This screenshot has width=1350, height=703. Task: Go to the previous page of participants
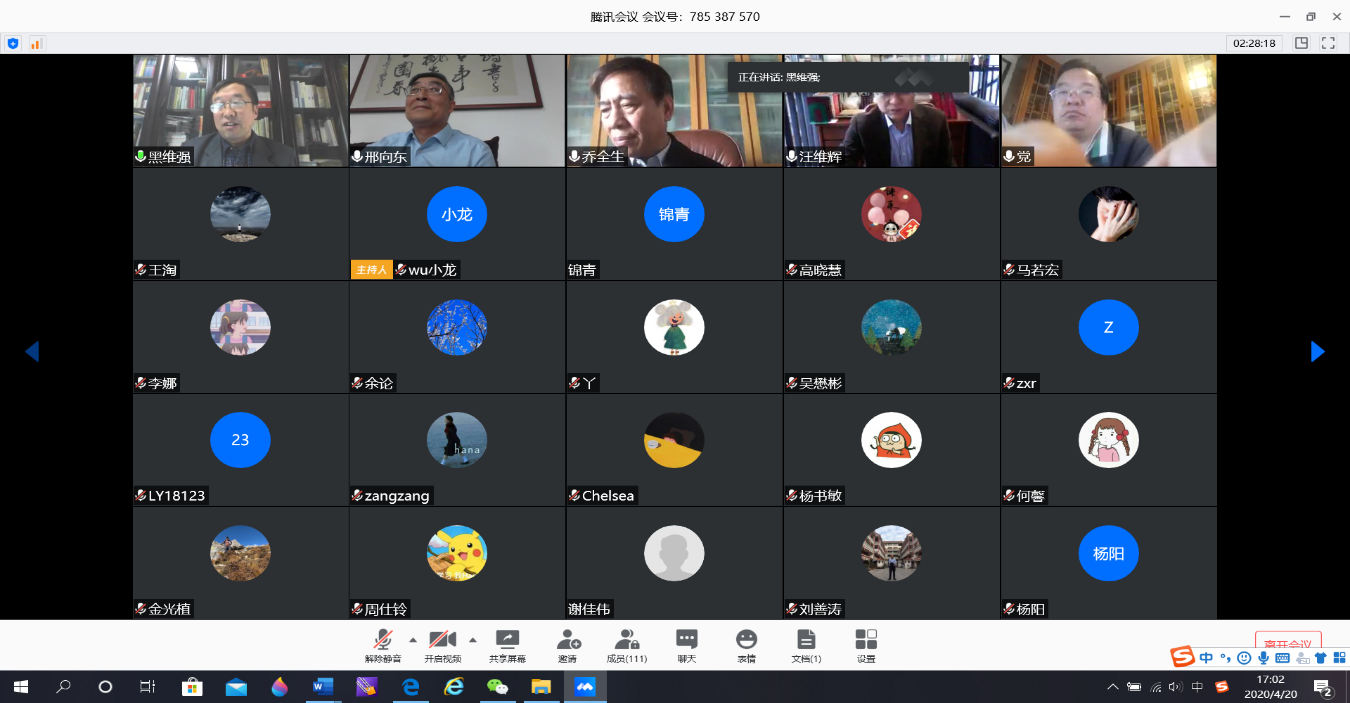[x=32, y=351]
